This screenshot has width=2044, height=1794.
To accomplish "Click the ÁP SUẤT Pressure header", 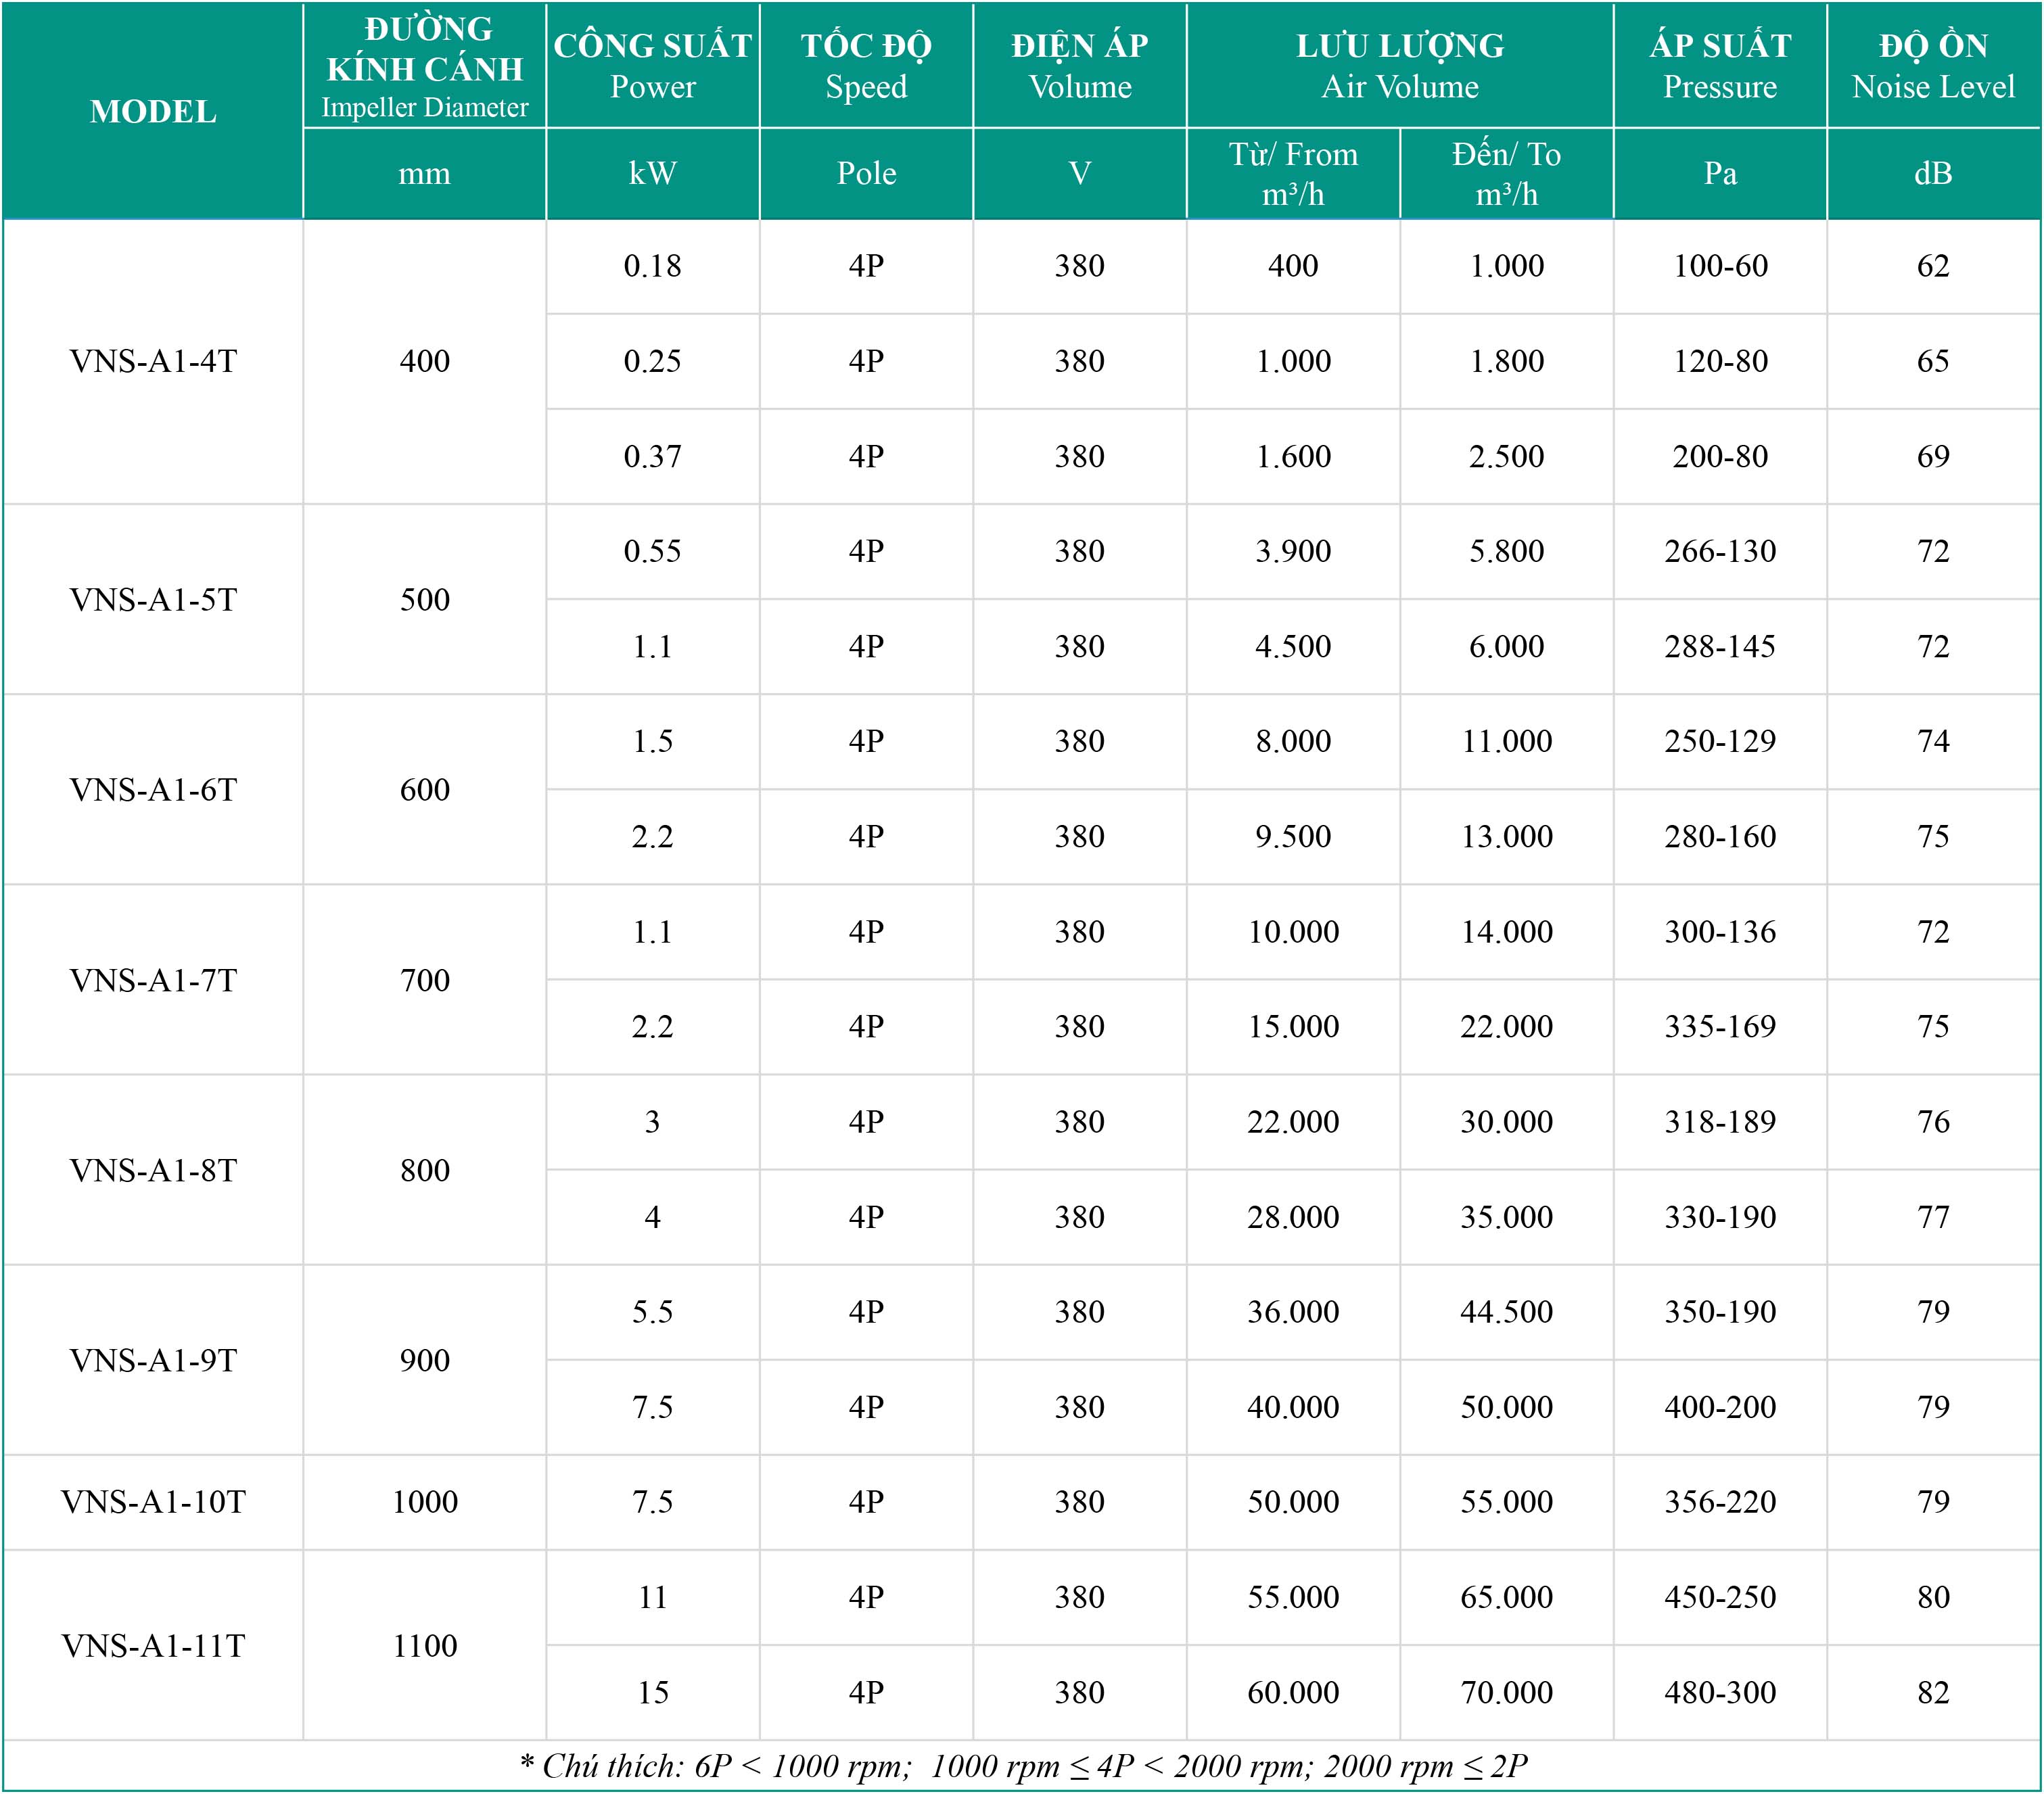I will [x=1720, y=66].
